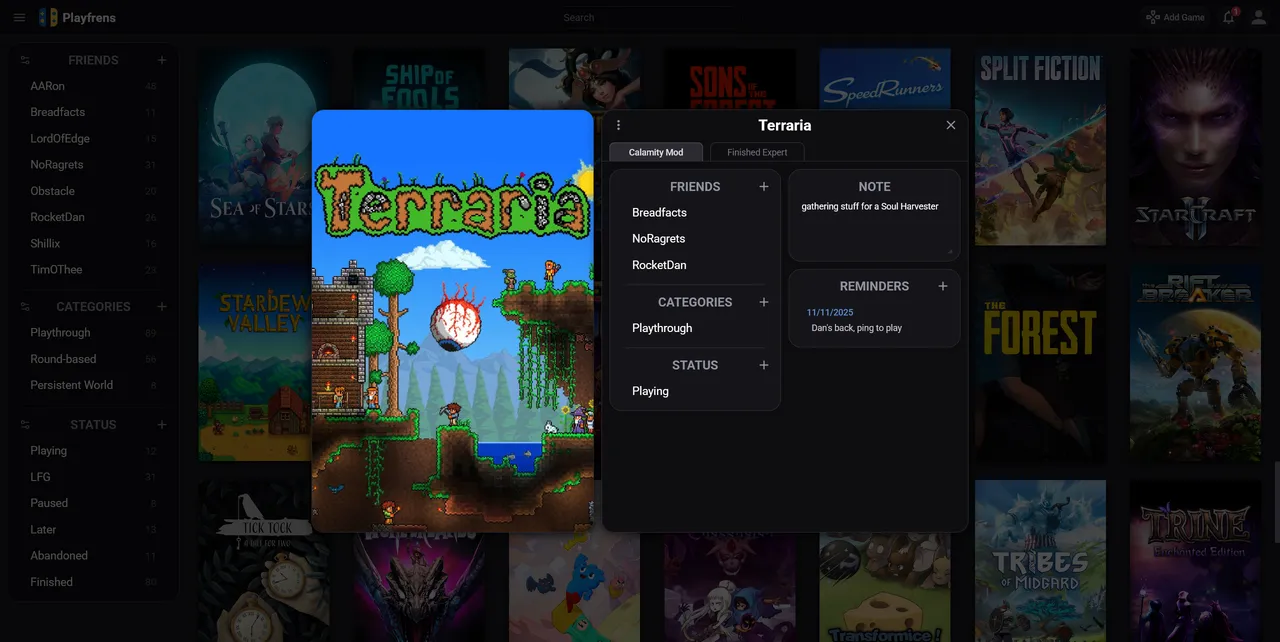The image size is (1280, 642).
Task: Click the page vertical scrollbar thumb
Action: click(1275, 502)
